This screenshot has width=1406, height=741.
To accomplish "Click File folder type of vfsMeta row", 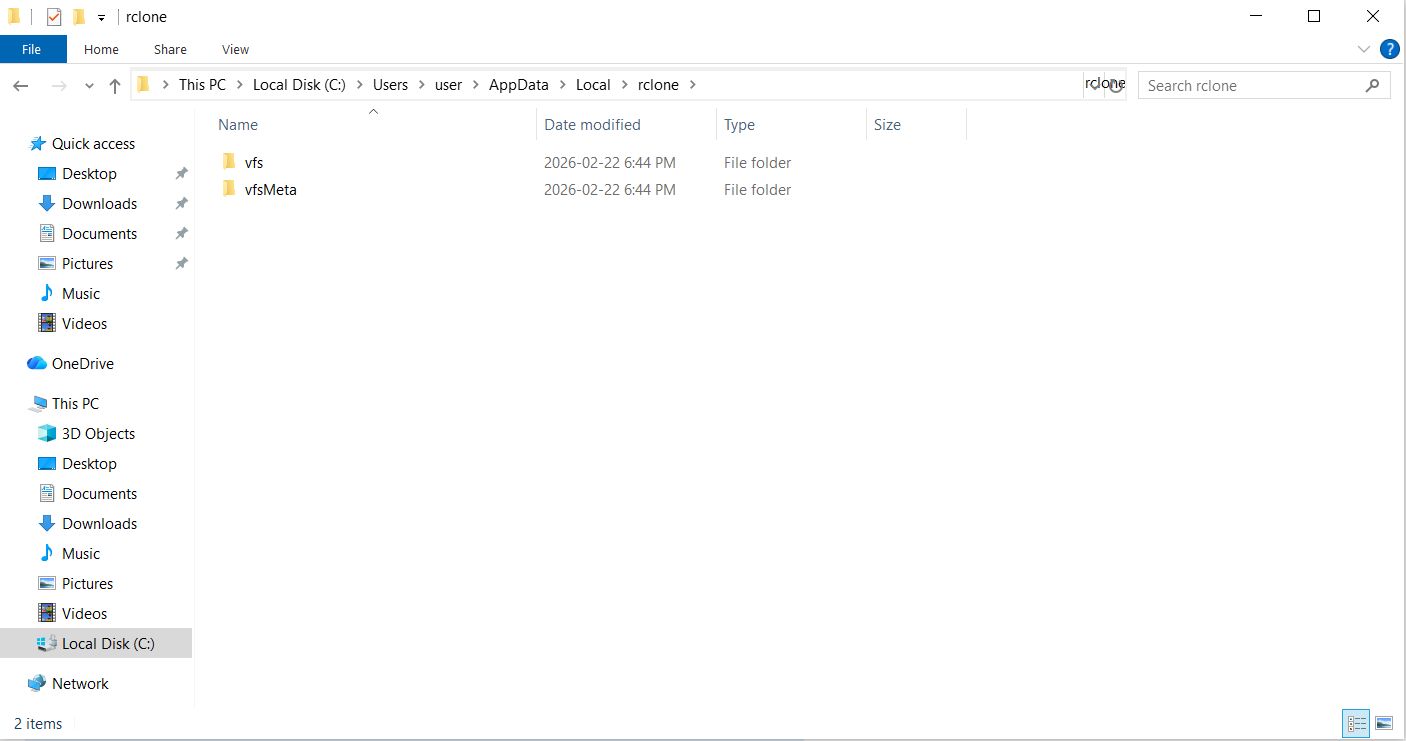I will pyautogui.click(x=757, y=189).
